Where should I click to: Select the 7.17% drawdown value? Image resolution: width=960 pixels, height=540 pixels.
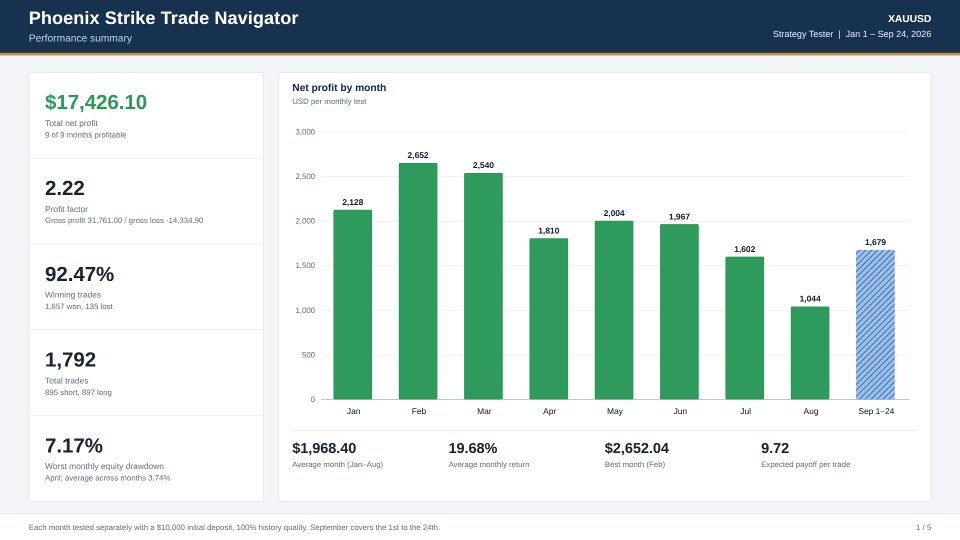73,445
